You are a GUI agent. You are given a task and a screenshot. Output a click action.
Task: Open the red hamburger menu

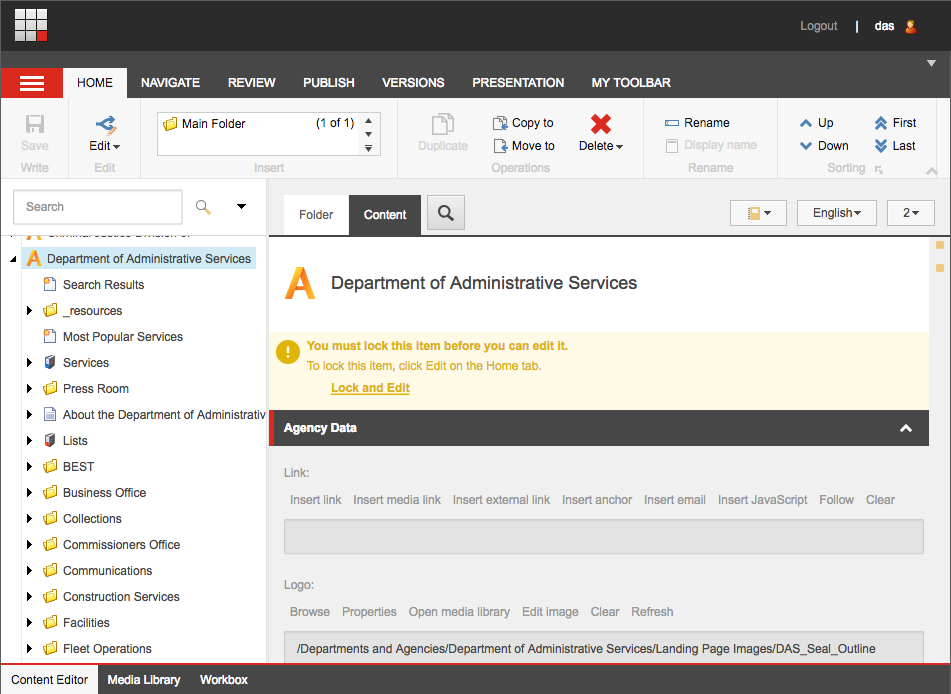[x=32, y=83]
